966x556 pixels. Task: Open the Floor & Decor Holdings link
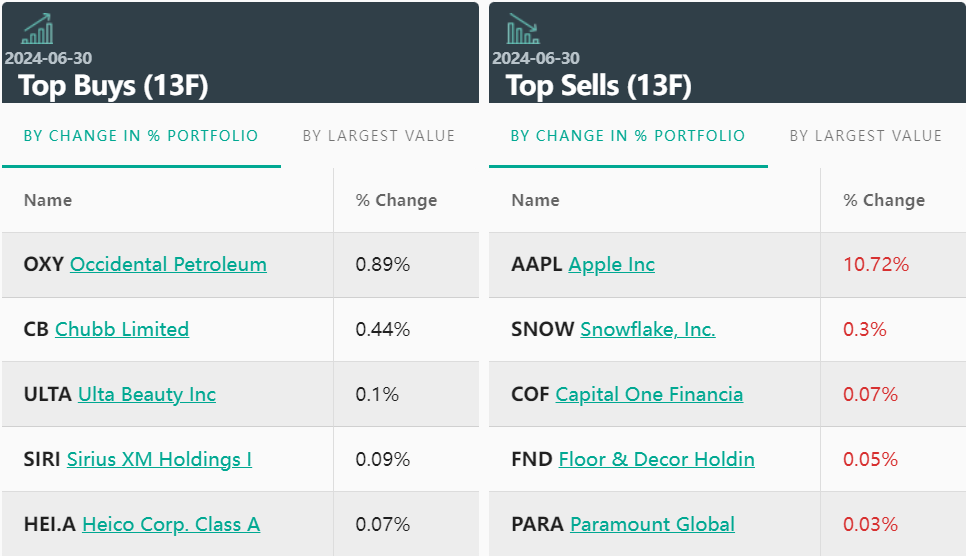coord(656,460)
